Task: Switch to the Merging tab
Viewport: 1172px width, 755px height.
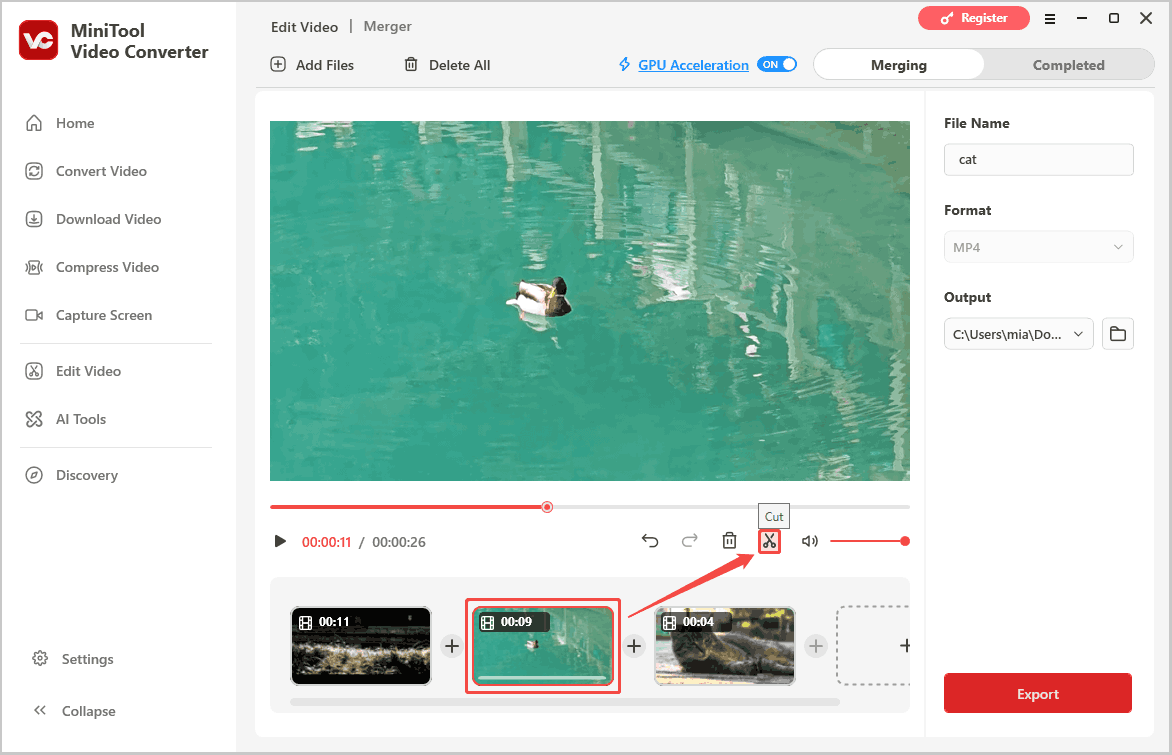Action: [x=898, y=65]
